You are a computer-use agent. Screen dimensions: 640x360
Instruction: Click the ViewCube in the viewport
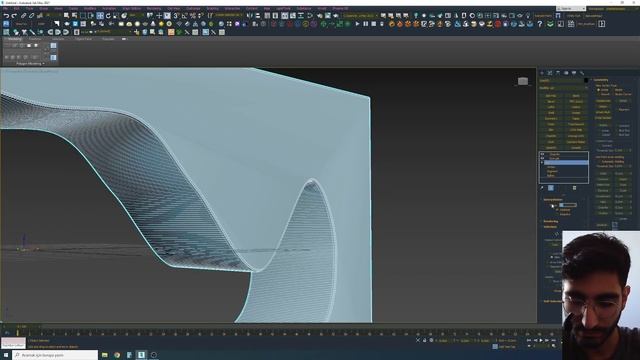[523, 81]
